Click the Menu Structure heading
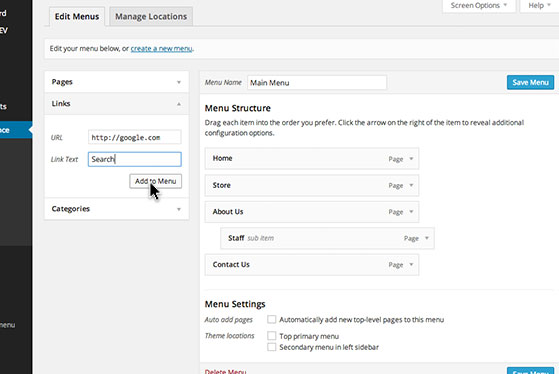The width and height of the screenshot is (559, 374). click(x=237, y=108)
